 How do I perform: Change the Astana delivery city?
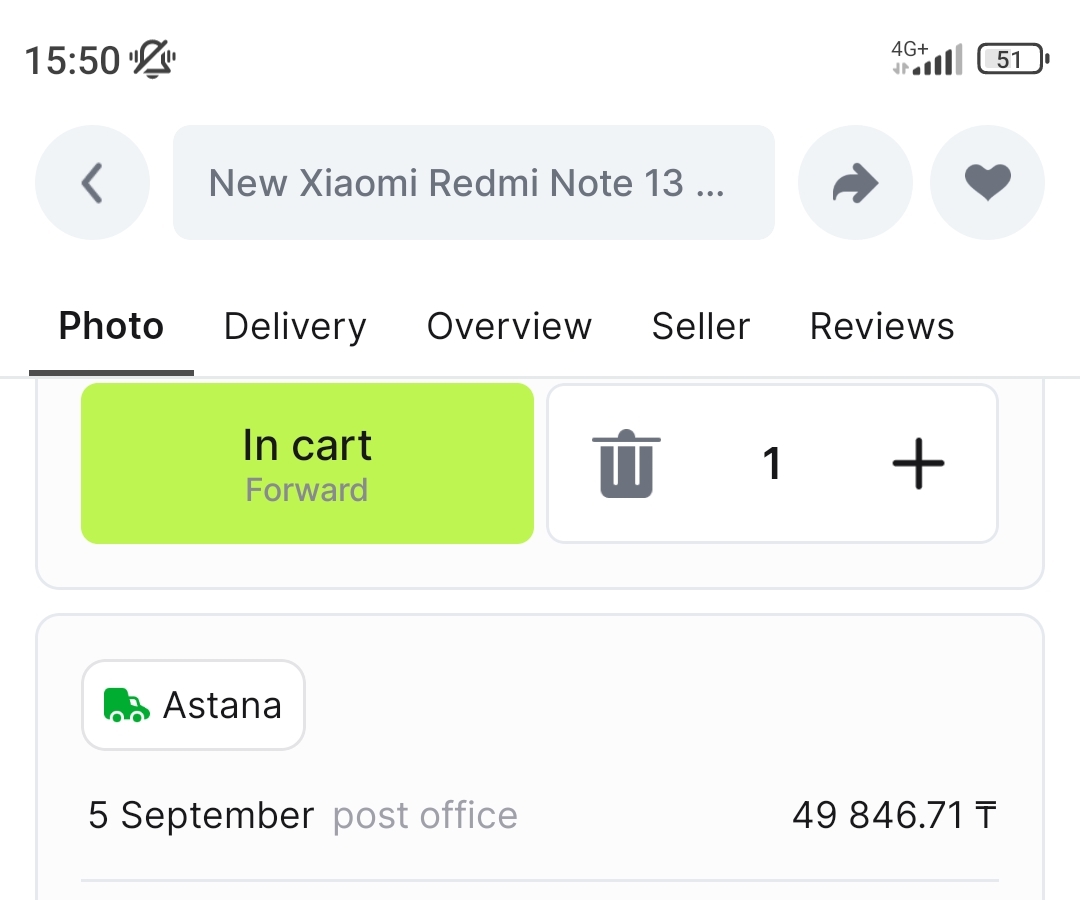[x=194, y=705]
